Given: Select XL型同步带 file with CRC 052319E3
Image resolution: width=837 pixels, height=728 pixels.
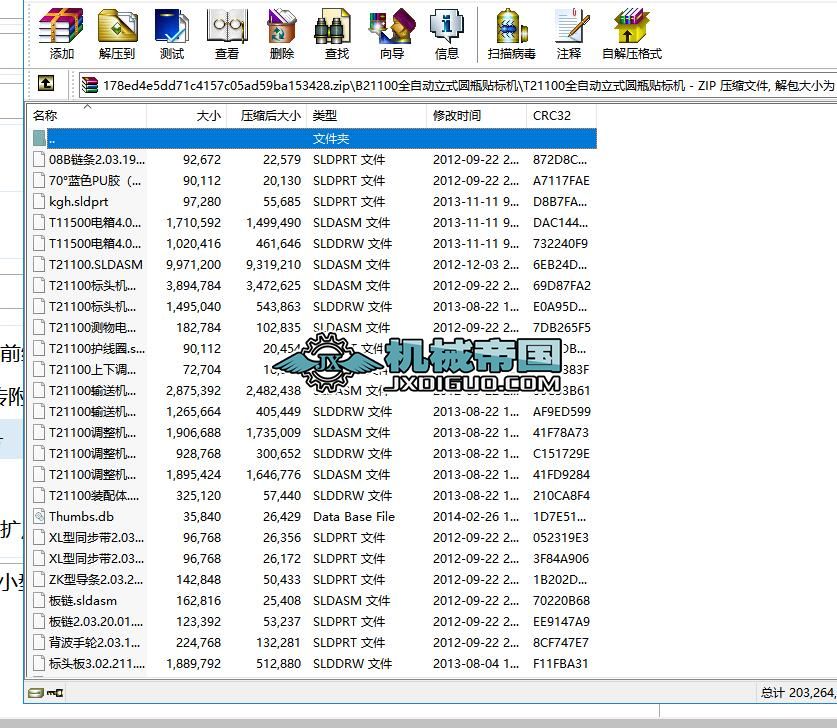Looking at the screenshot, I should tap(314, 537).
